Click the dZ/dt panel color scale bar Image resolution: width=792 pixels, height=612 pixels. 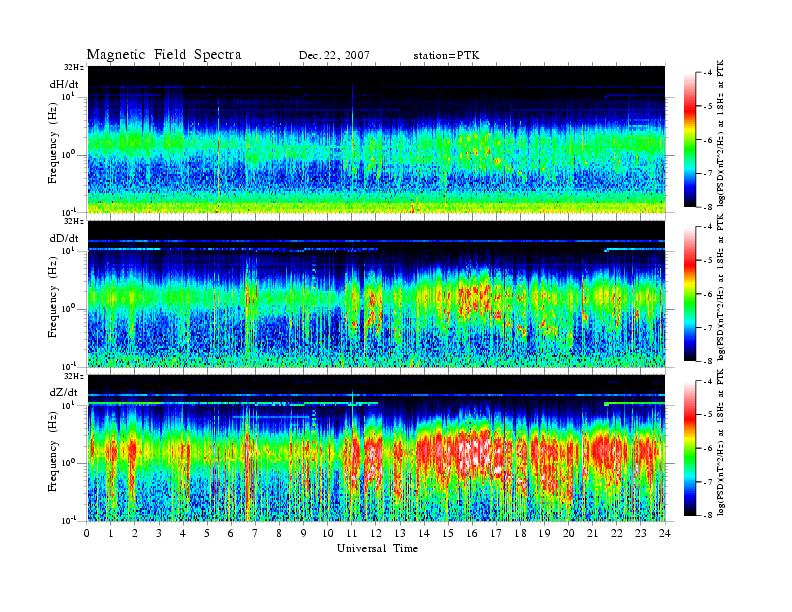point(690,448)
